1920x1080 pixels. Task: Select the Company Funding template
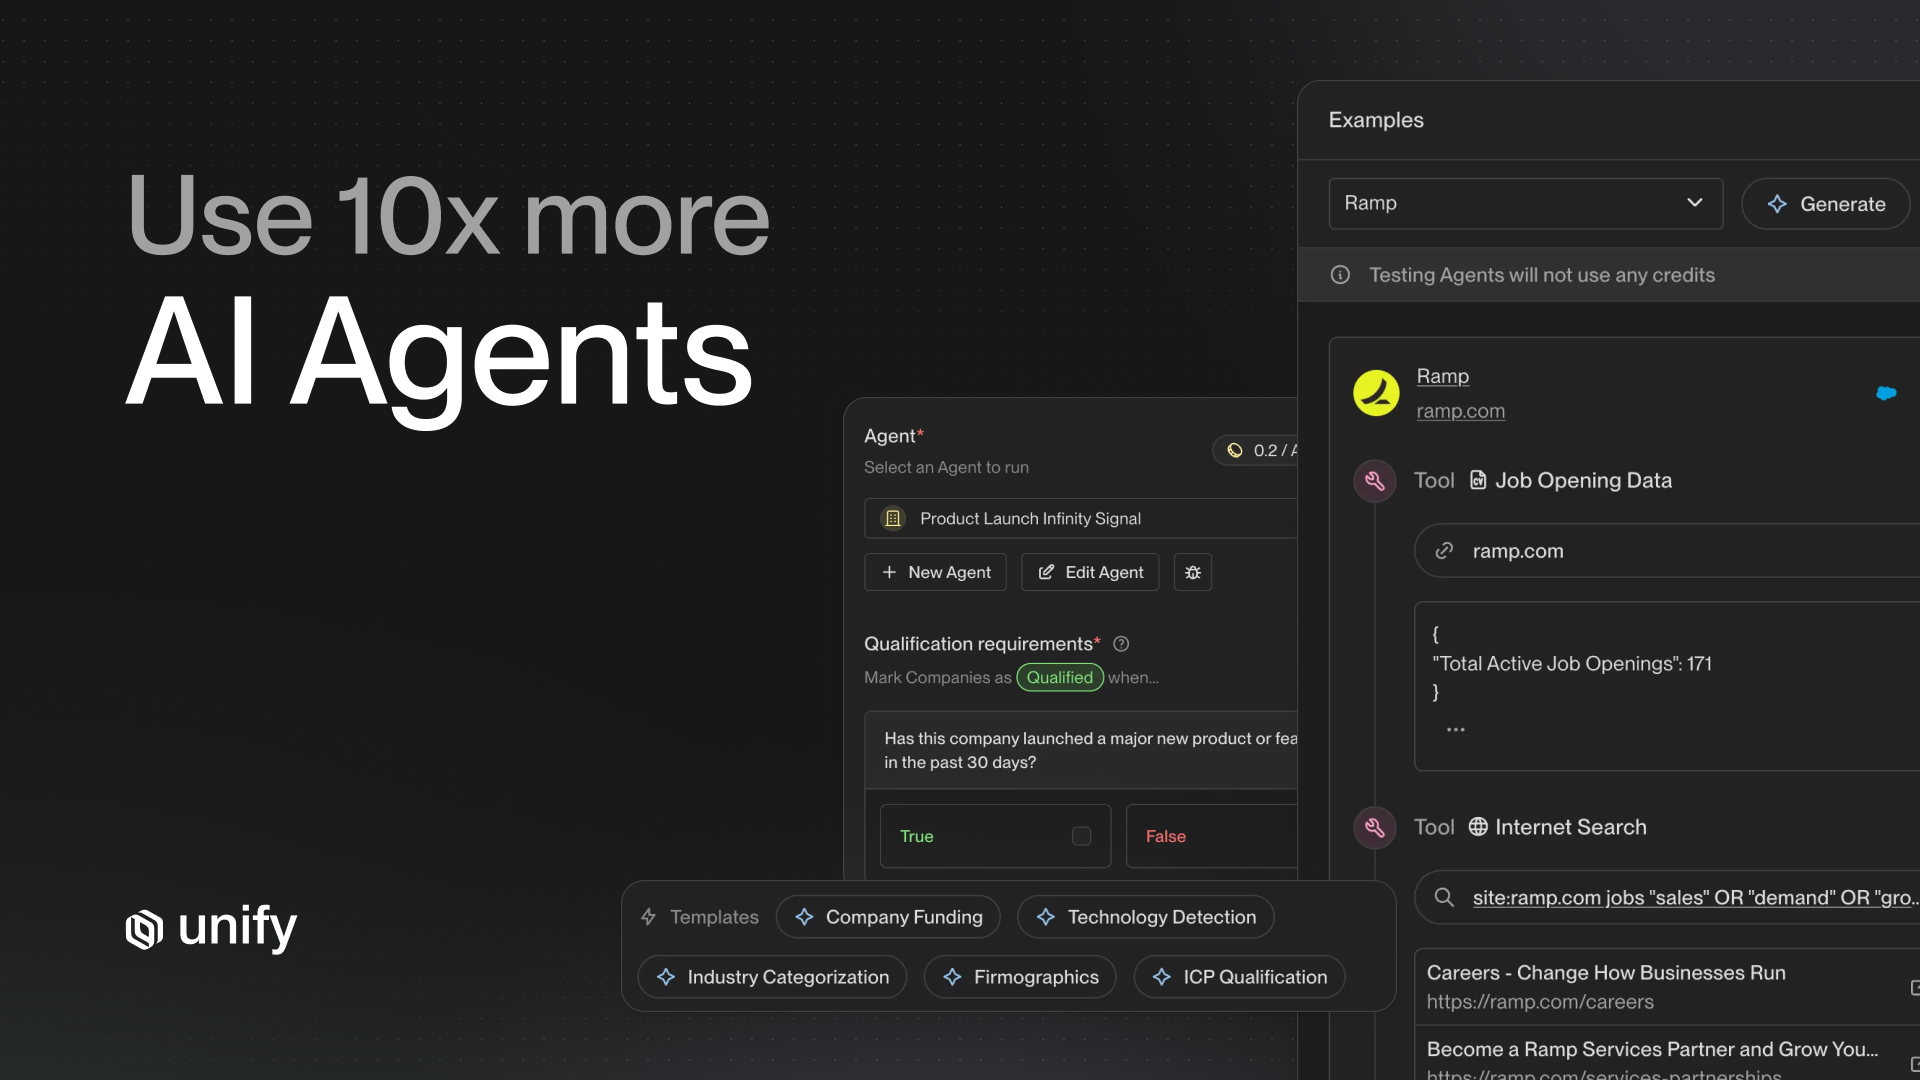(888, 917)
